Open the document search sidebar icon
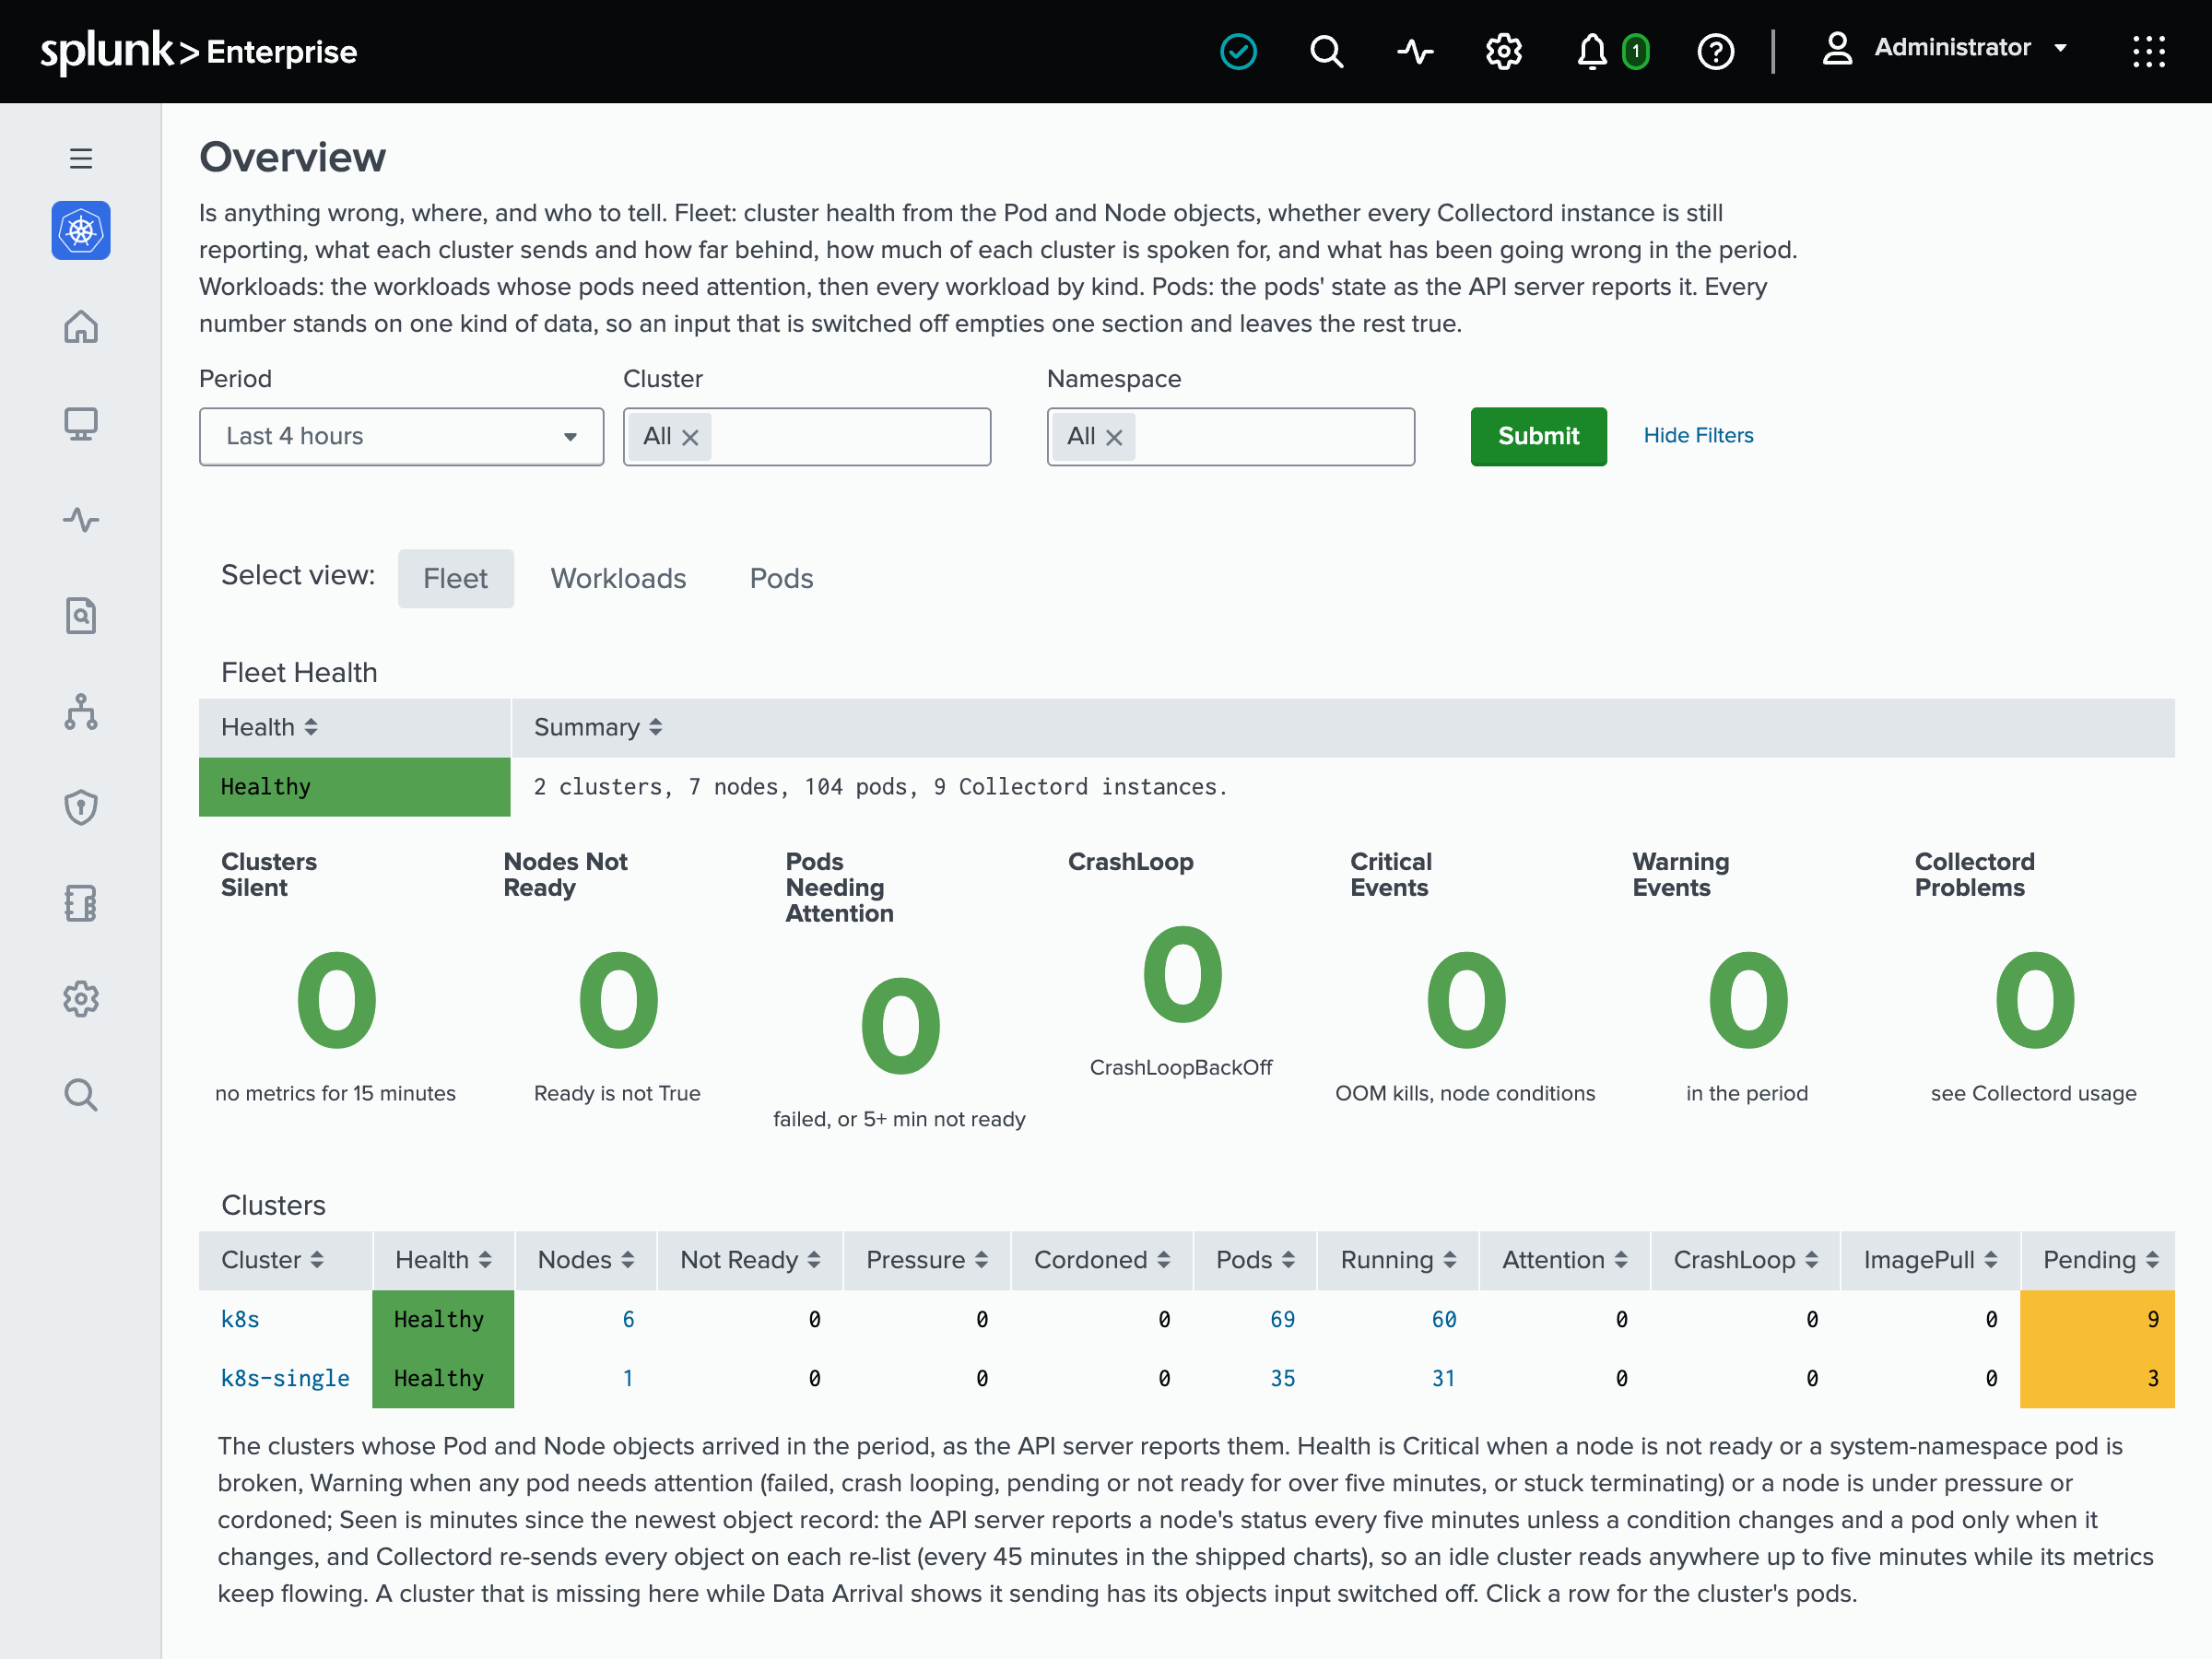 click(x=81, y=615)
